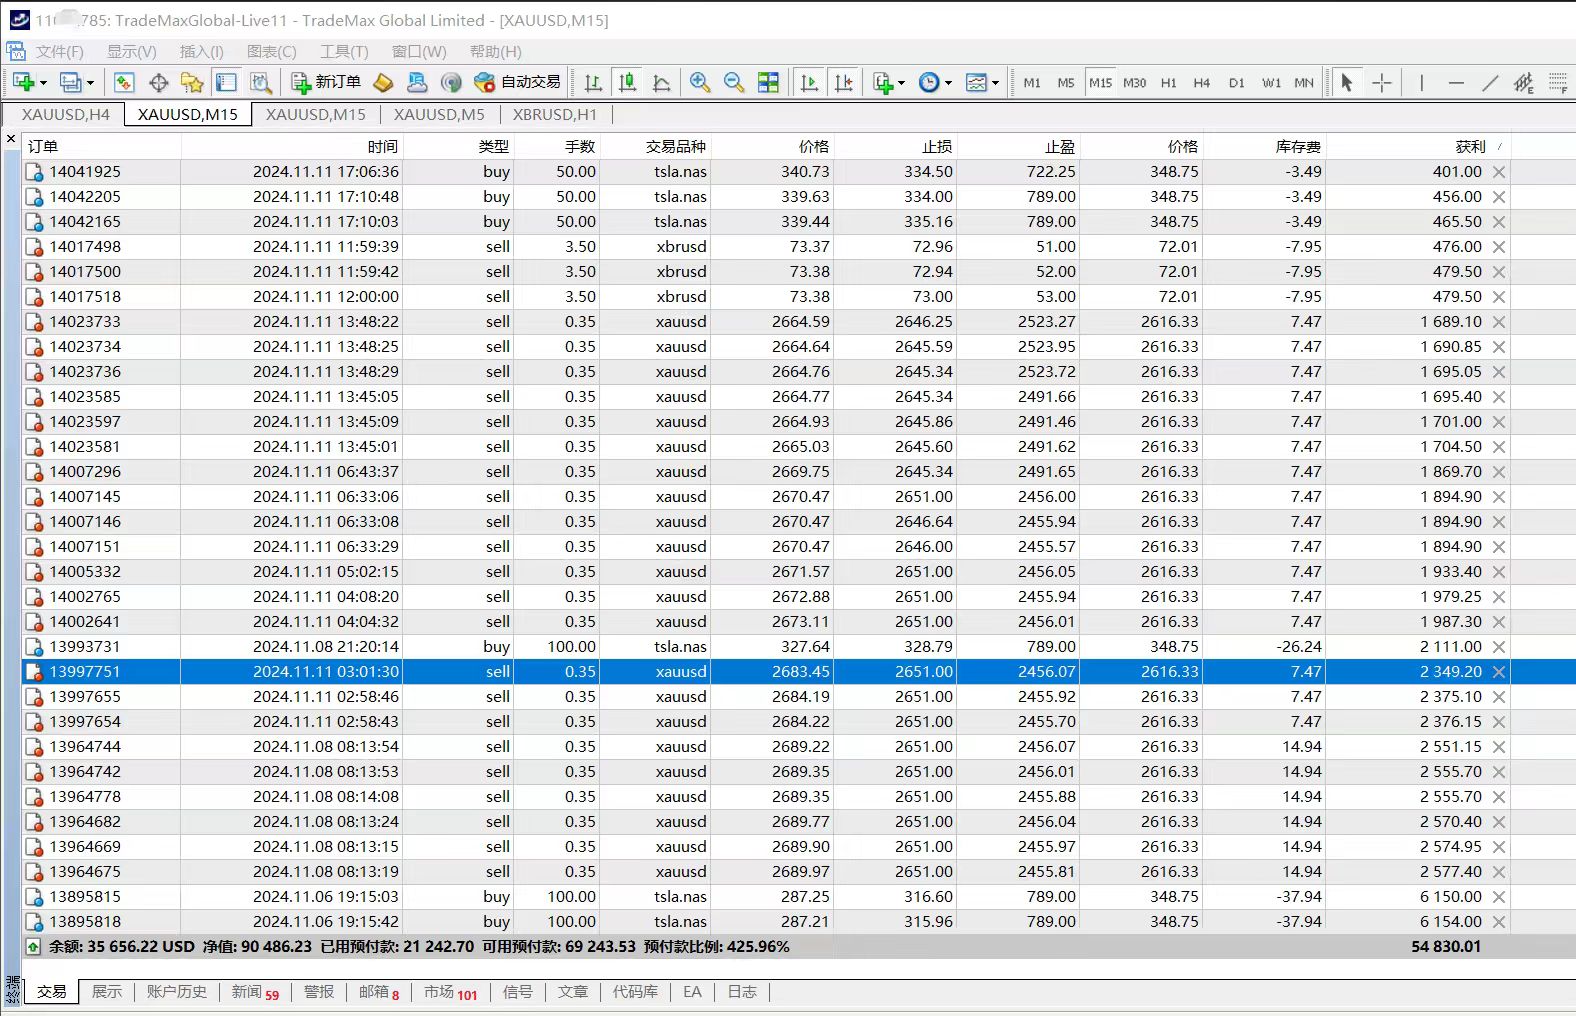The image size is (1576, 1016).
Task: Open the Strategy Tester icon
Action: [261, 83]
